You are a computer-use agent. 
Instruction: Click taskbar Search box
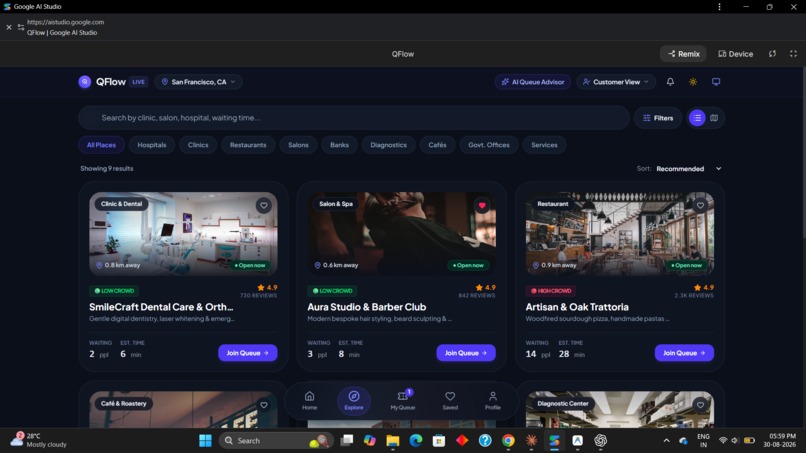[276, 441]
